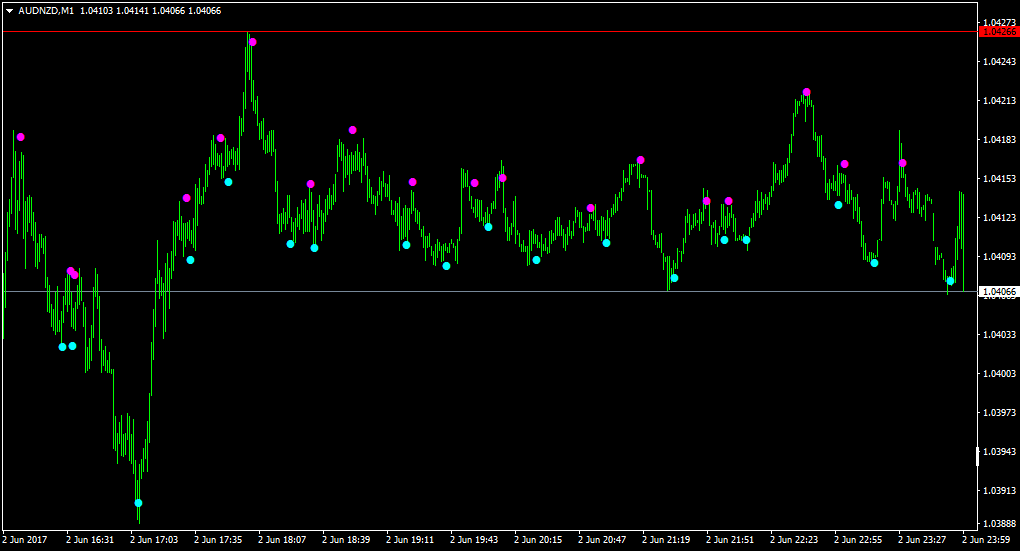Click price scale value 1.03943

tap(999, 451)
